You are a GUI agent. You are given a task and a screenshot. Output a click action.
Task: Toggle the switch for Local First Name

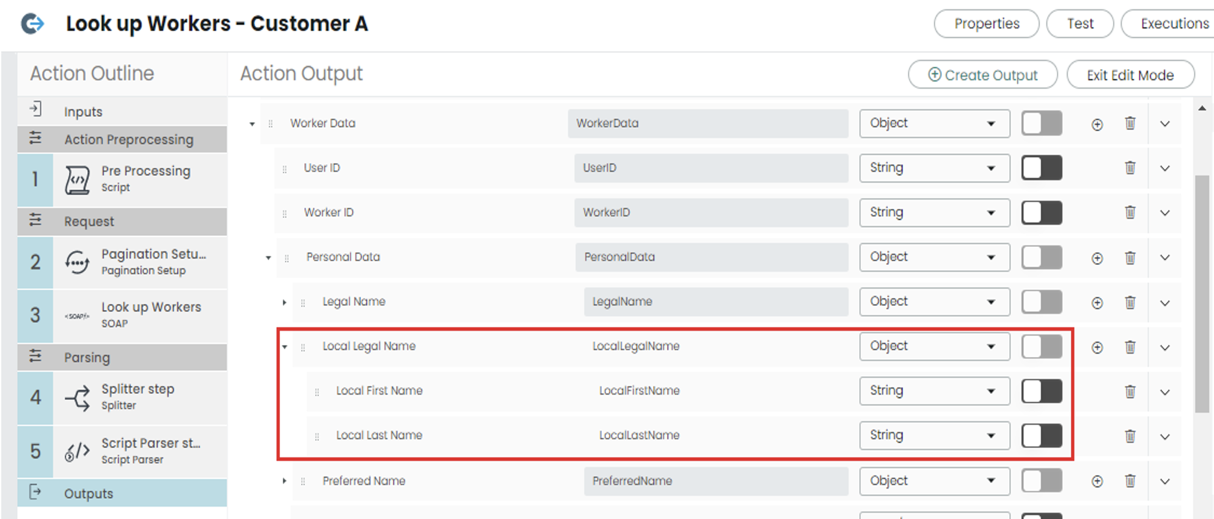(x=1041, y=391)
